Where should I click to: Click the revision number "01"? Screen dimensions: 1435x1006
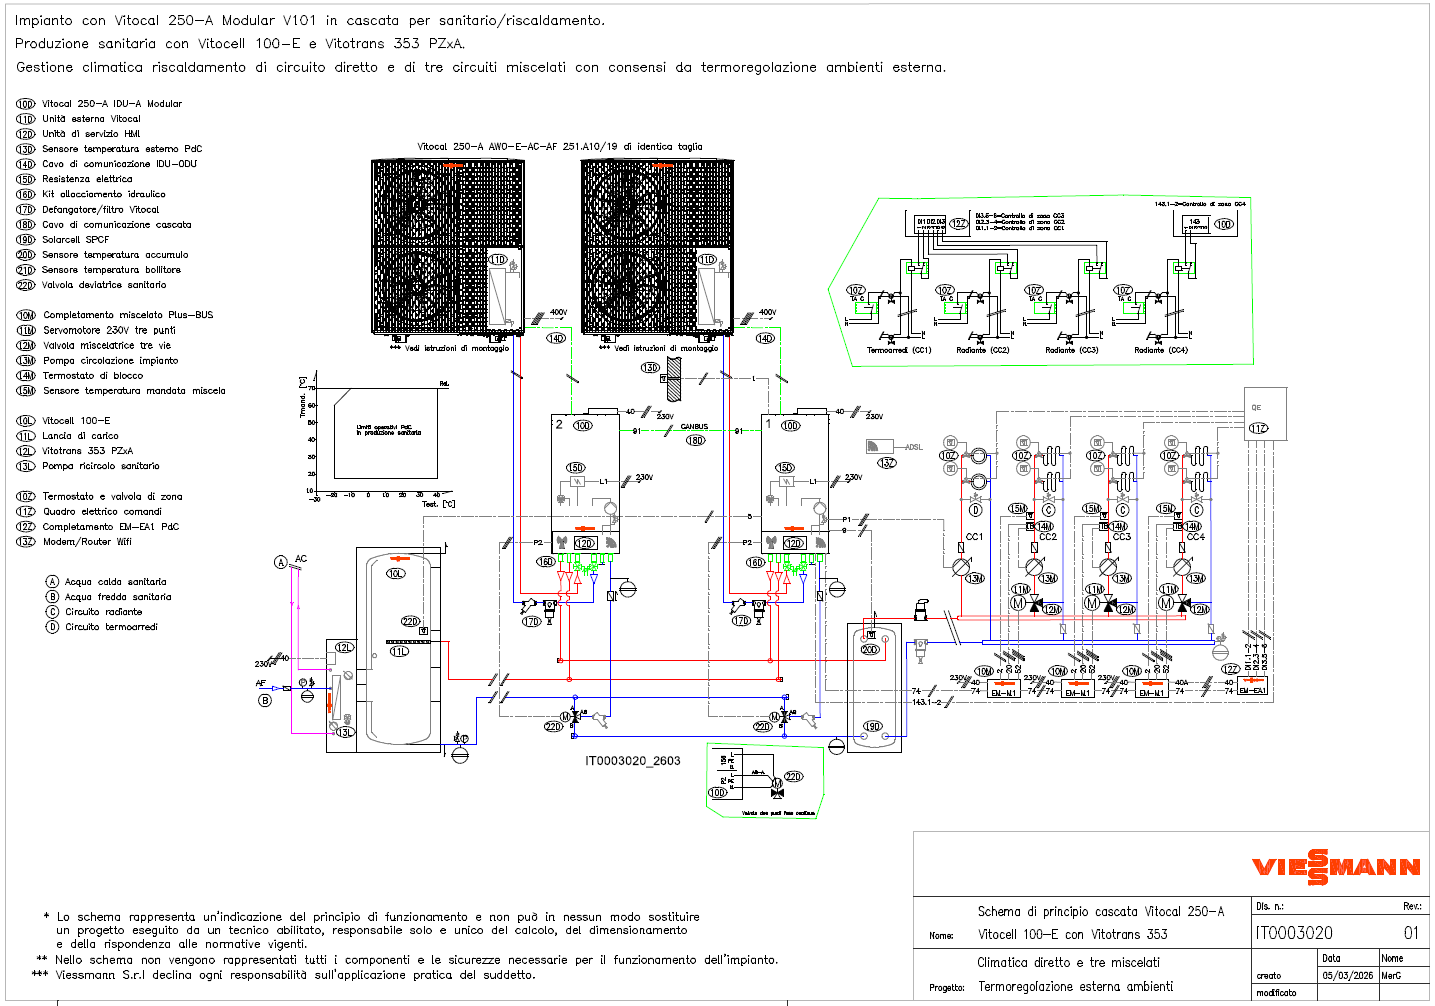1411,934
